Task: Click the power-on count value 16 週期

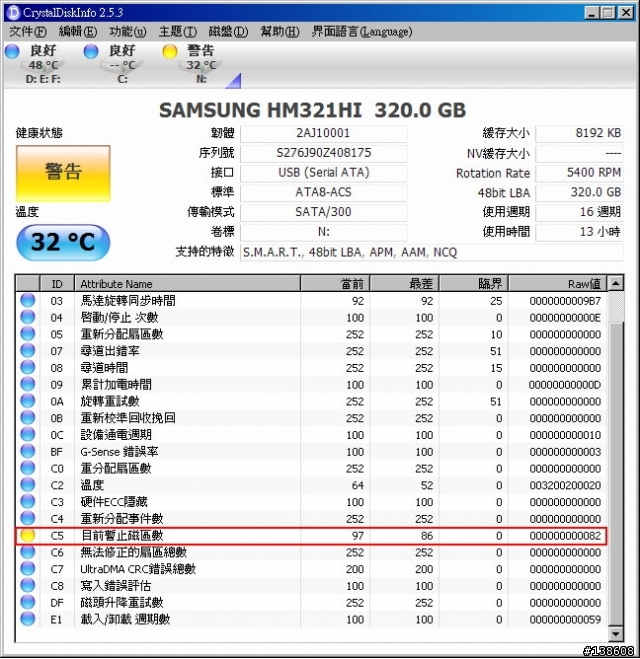Action: [579, 212]
